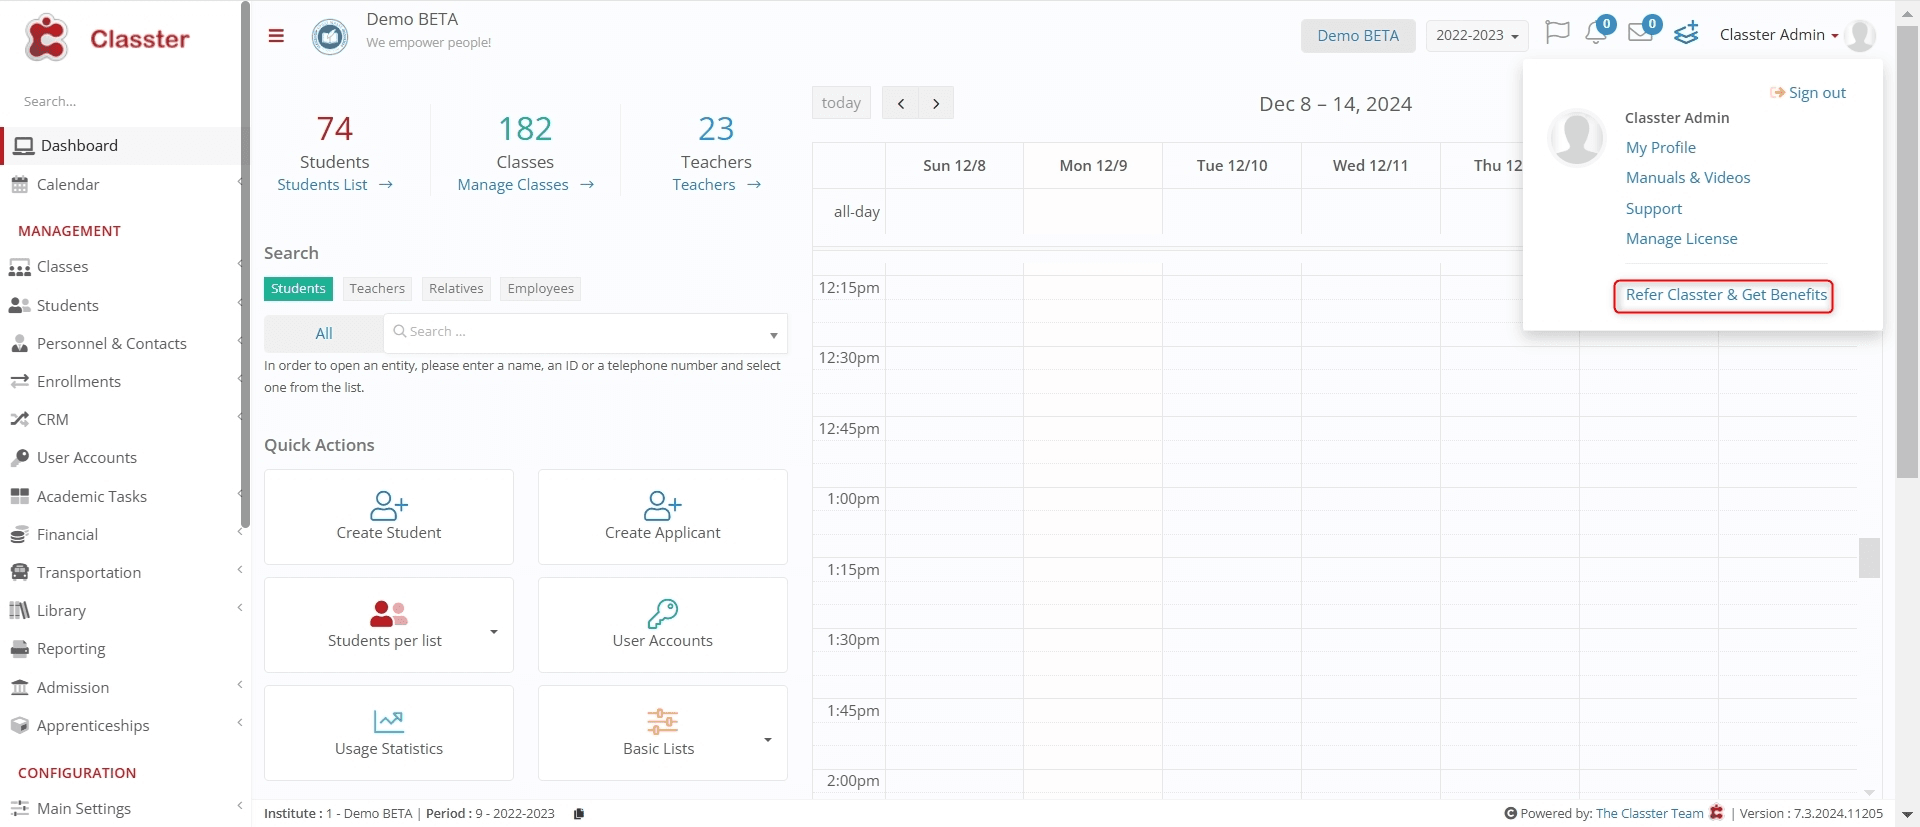
Task: Click the Create Student quick action
Action: click(389, 517)
